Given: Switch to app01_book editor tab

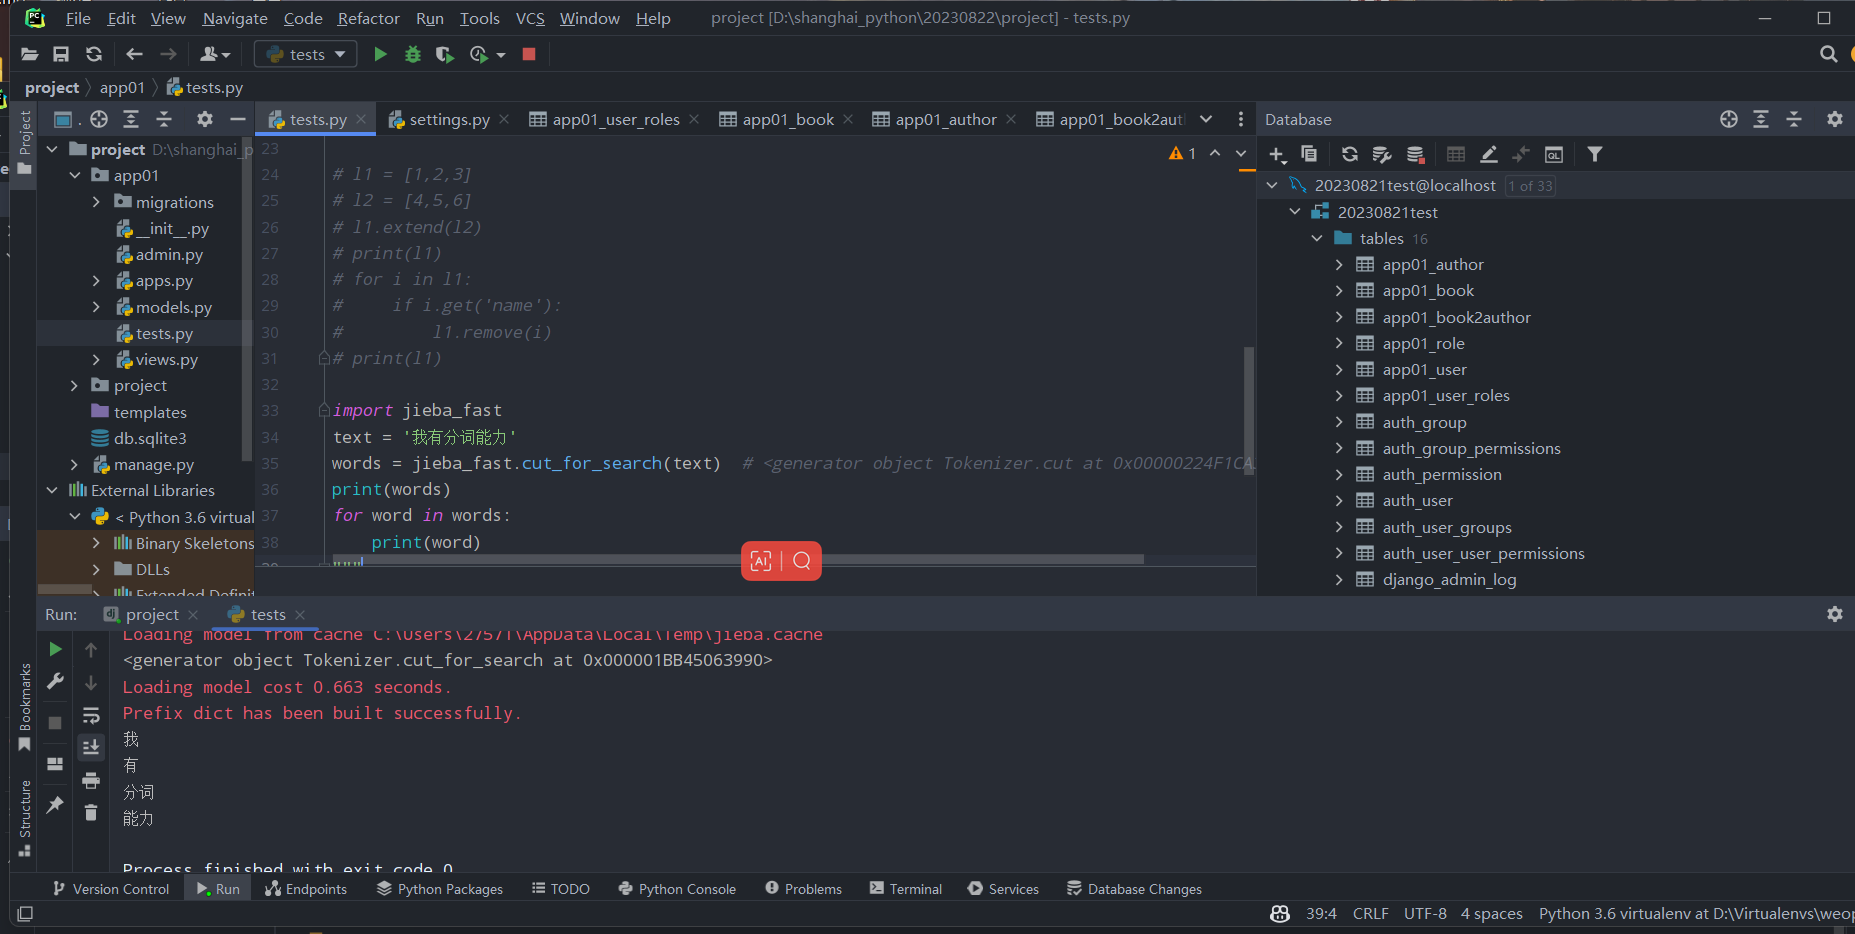Looking at the screenshot, I should click(x=787, y=119).
